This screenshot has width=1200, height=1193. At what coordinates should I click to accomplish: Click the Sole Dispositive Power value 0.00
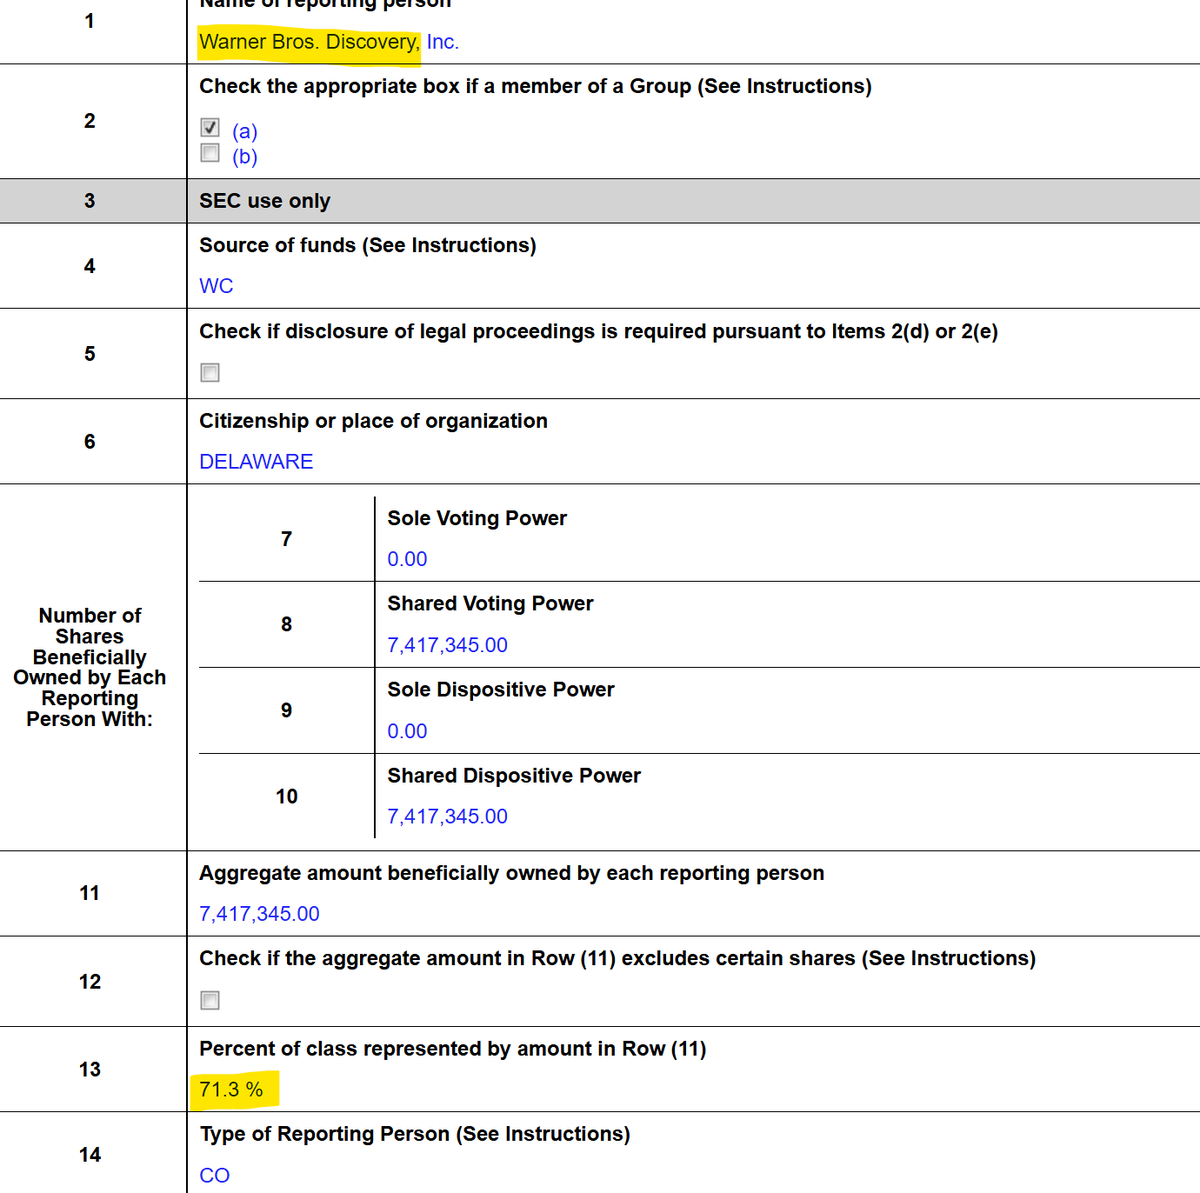407,731
